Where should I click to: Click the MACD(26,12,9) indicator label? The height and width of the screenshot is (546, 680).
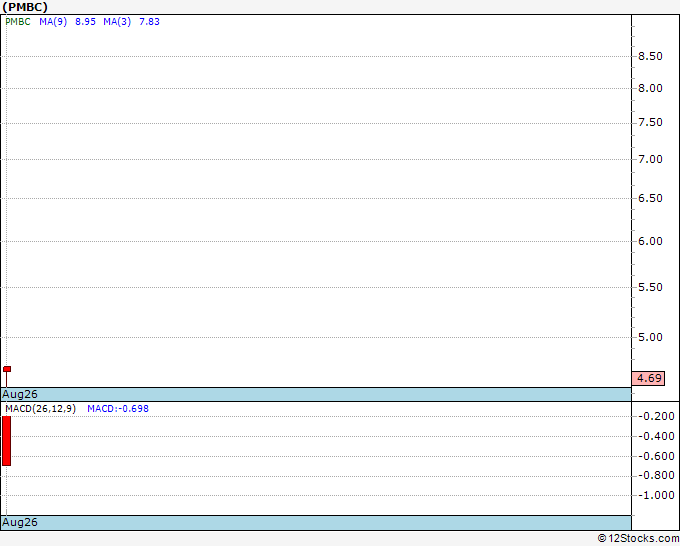pyautogui.click(x=40, y=409)
